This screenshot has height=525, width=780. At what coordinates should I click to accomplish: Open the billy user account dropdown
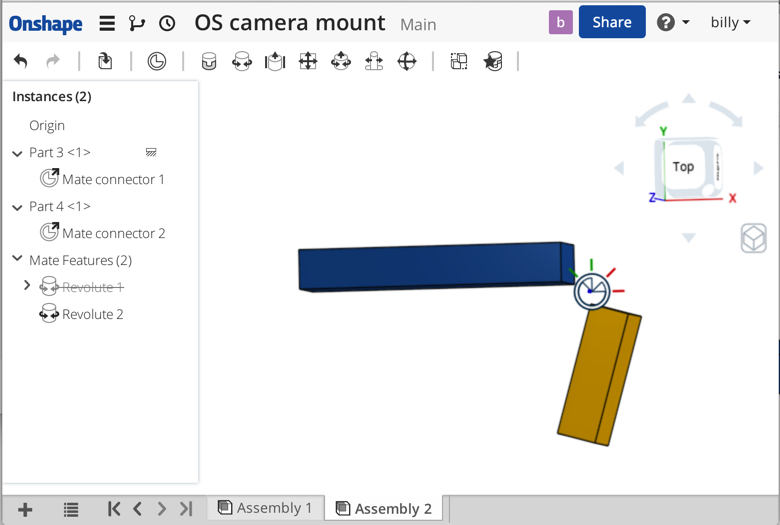click(730, 22)
